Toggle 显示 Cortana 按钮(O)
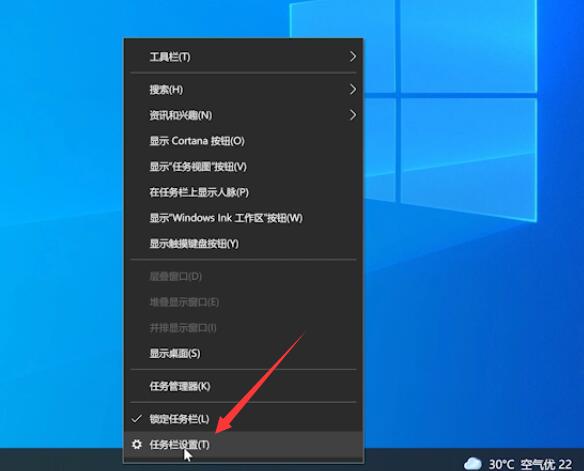 (243, 141)
